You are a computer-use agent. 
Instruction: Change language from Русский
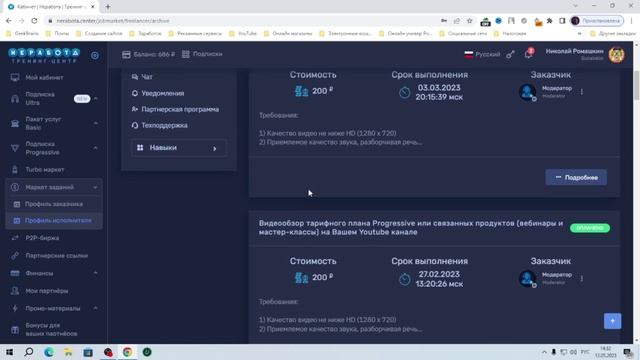(x=482, y=54)
